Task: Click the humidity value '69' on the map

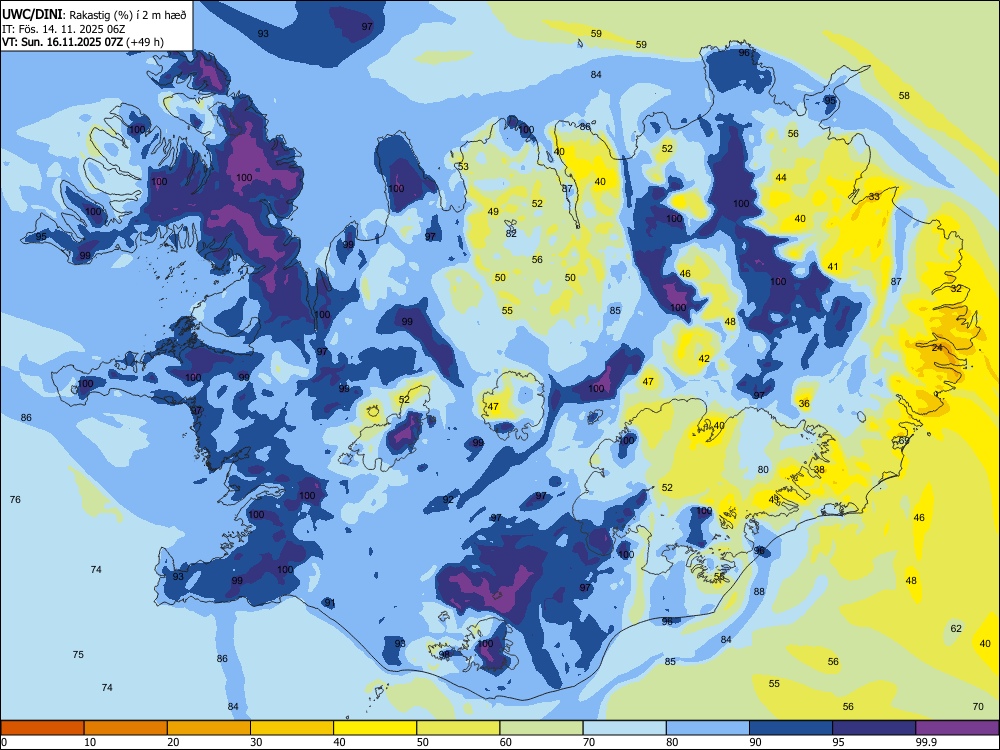Action: point(904,441)
